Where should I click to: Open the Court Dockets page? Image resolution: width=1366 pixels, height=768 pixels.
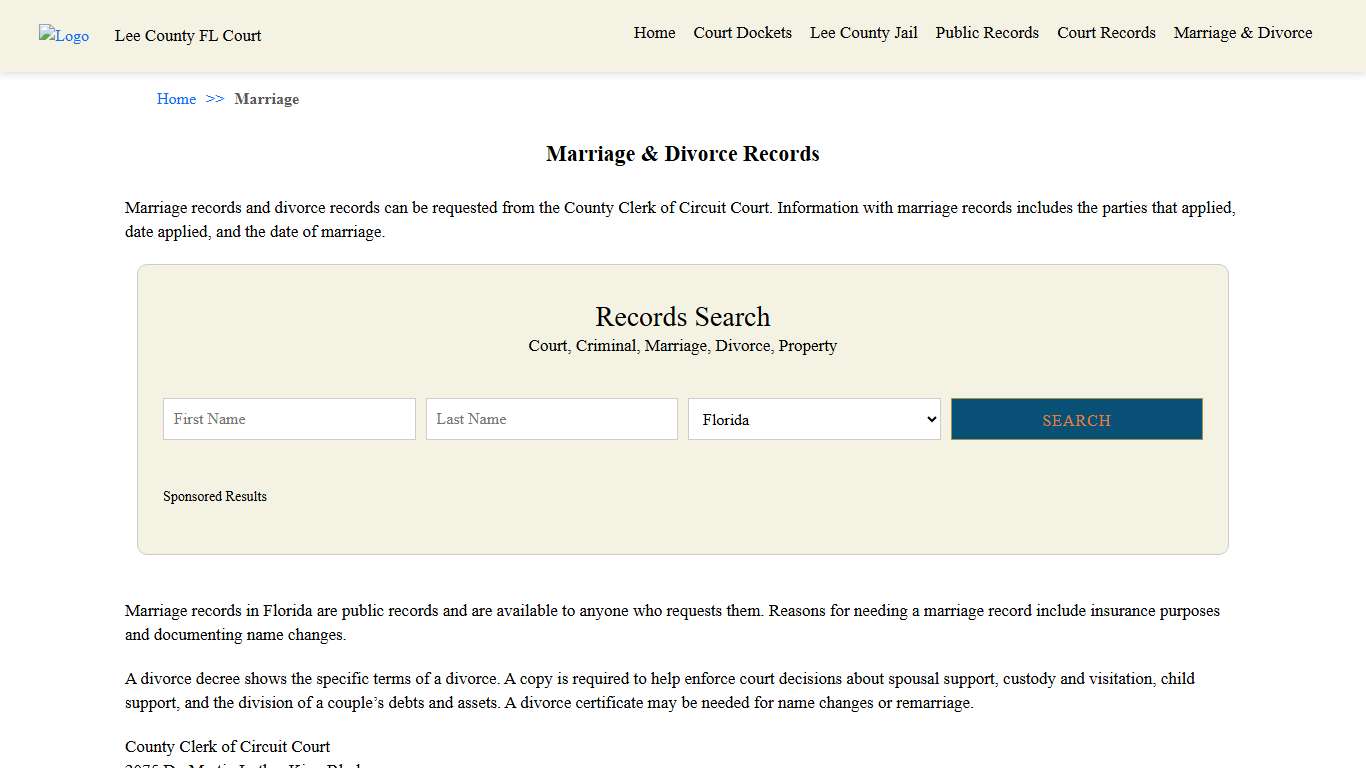click(x=742, y=32)
